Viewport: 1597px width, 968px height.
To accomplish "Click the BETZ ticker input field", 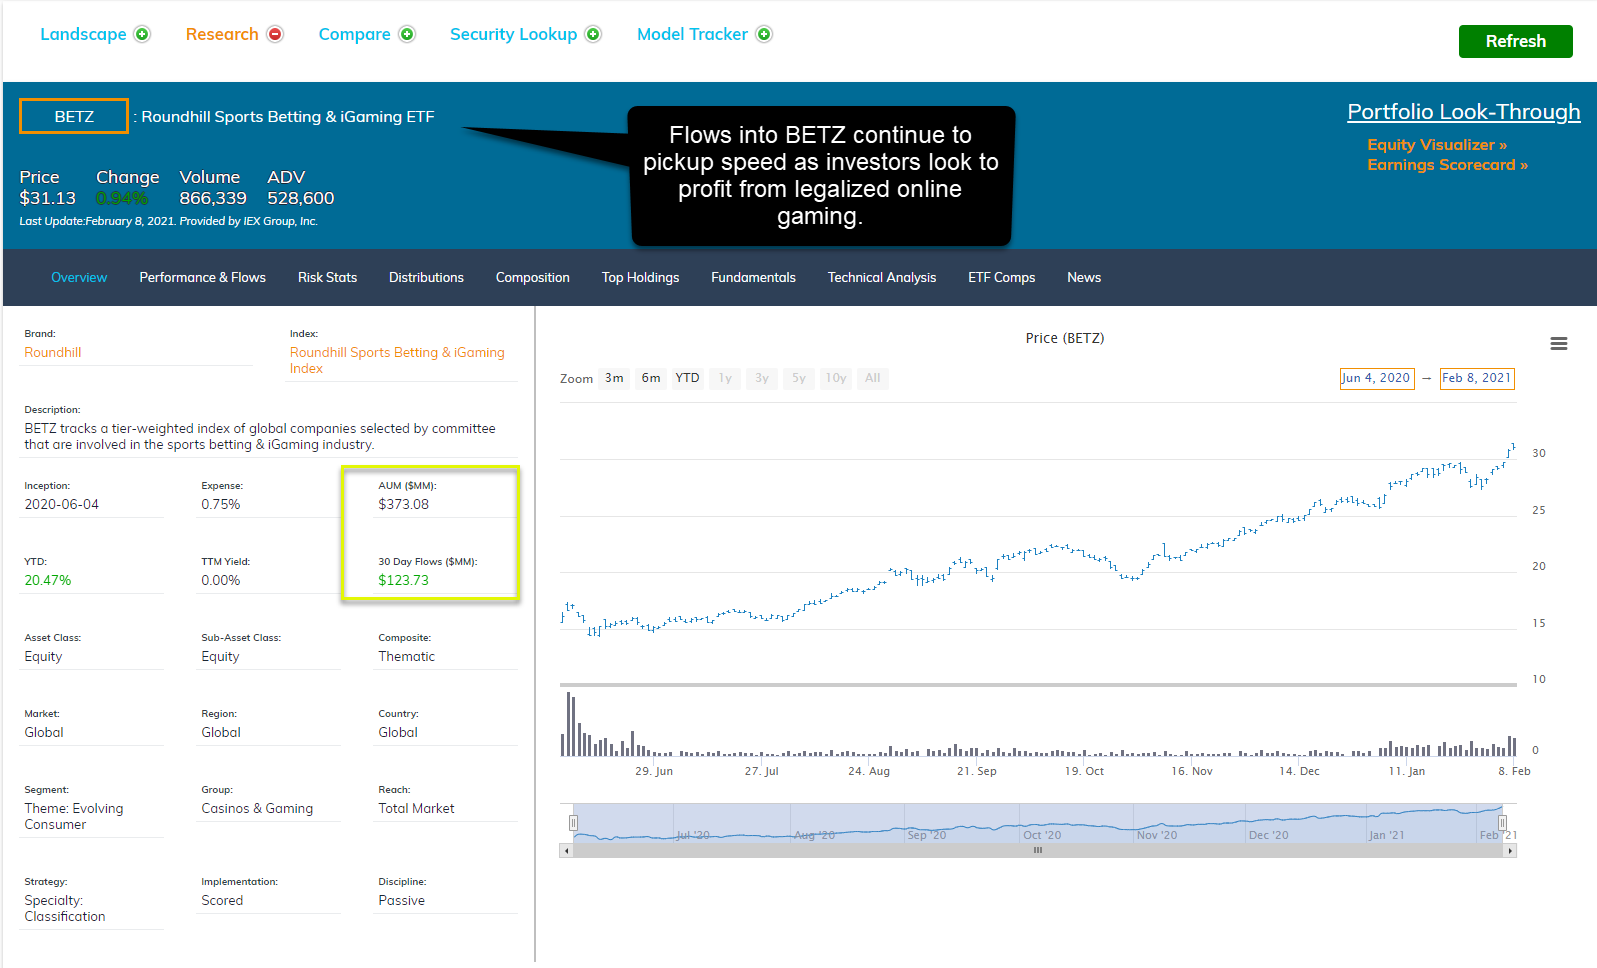I will pyautogui.click(x=74, y=116).
